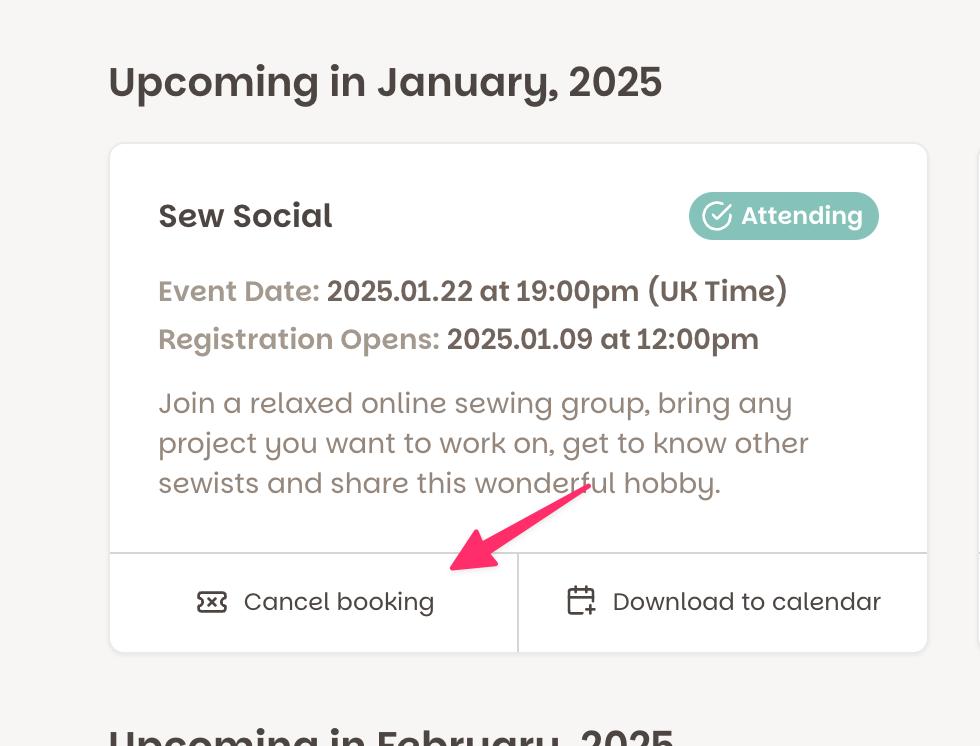The image size is (980, 746).
Task: Click the next event card edge at right
Action: point(978,400)
